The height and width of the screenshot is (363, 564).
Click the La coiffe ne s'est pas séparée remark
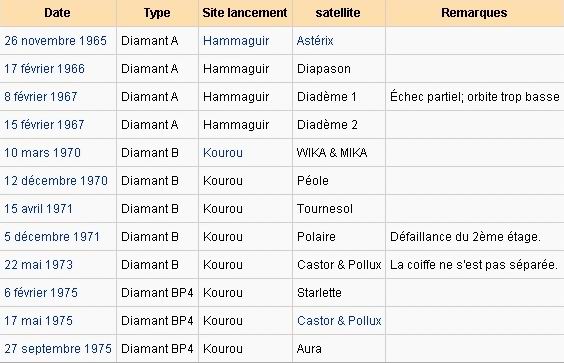(x=474, y=265)
